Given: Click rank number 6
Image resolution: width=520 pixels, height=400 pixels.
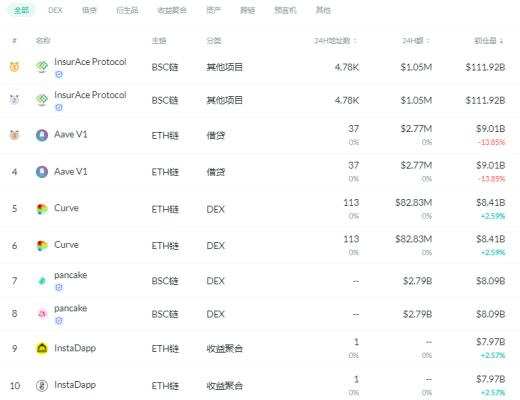Looking at the screenshot, I should point(14,246).
